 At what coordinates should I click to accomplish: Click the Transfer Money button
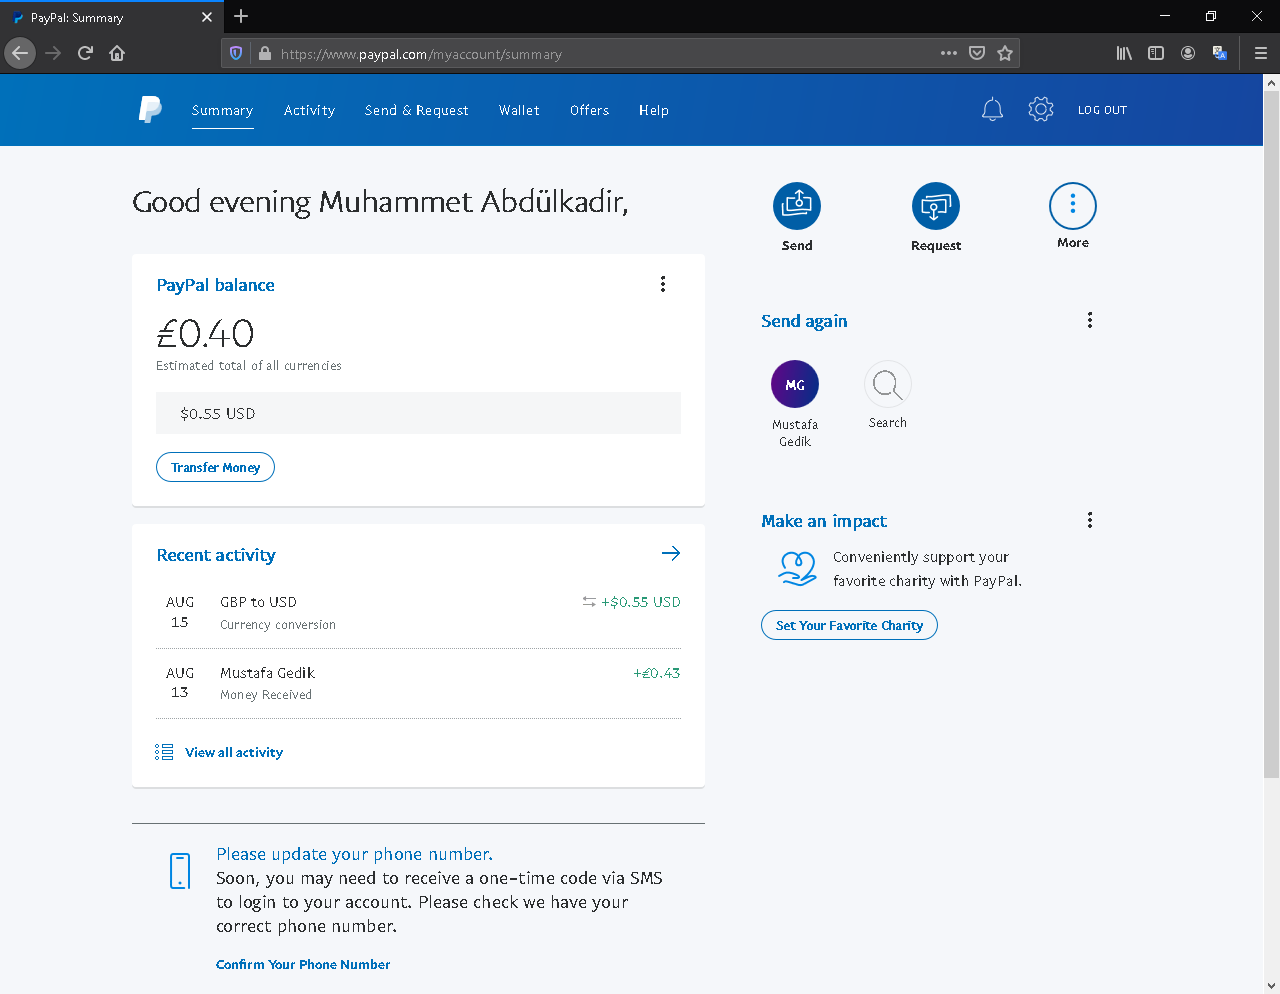[215, 467]
